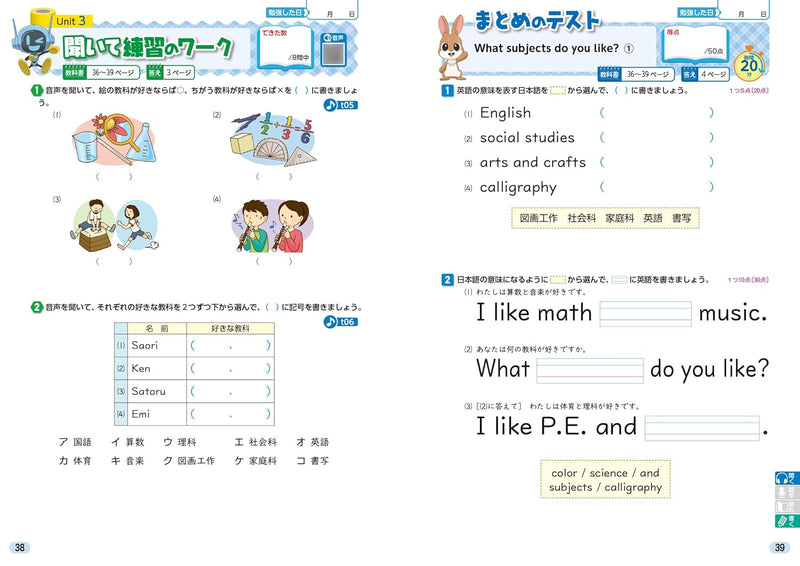Click the 答え 3ページ badge
This screenshot has width=800, height=566.
(170, 72)
